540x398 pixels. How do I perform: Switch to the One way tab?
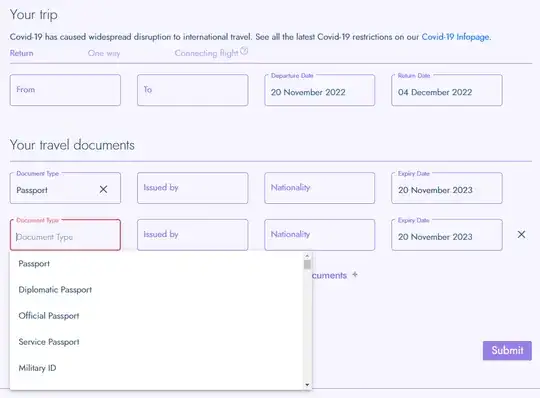pos(104,53)
